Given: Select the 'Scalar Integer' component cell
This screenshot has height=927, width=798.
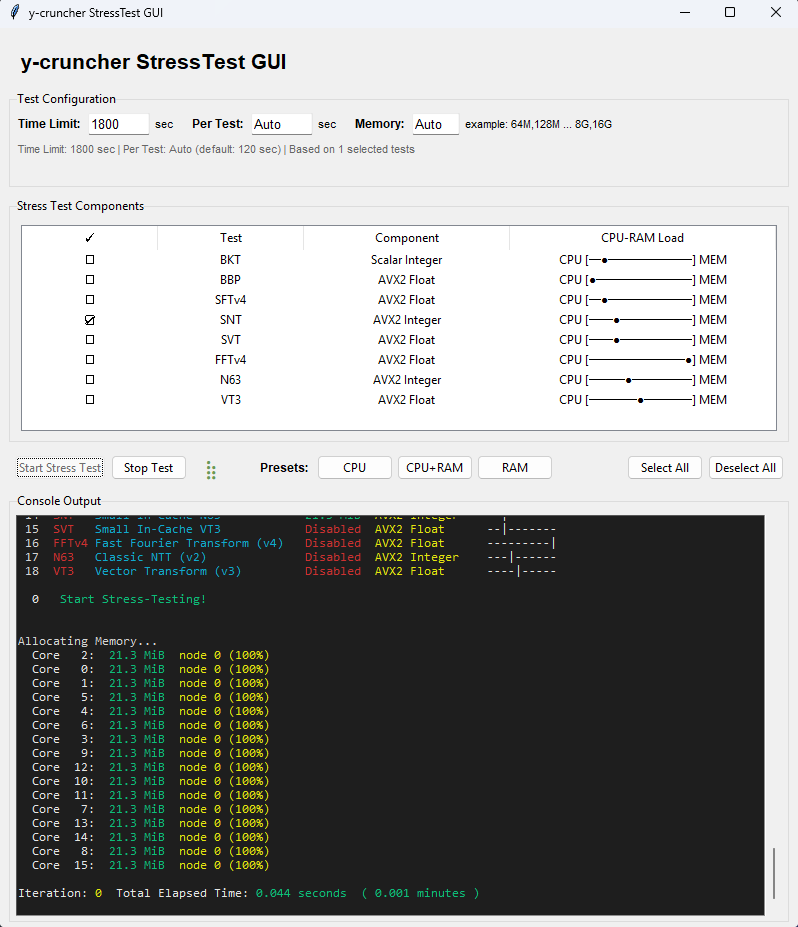Looking at the screenshot, I should 407,260.
